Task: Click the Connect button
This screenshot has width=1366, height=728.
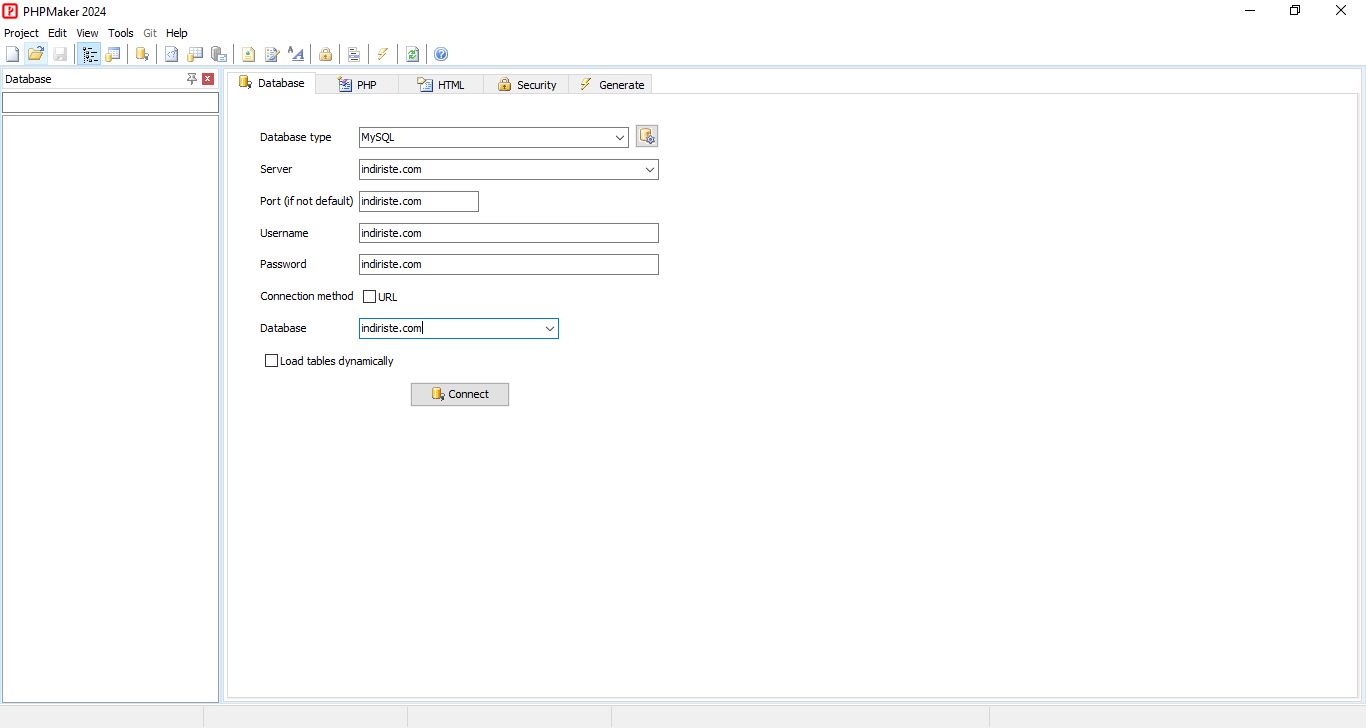Action: coord(460,394)
